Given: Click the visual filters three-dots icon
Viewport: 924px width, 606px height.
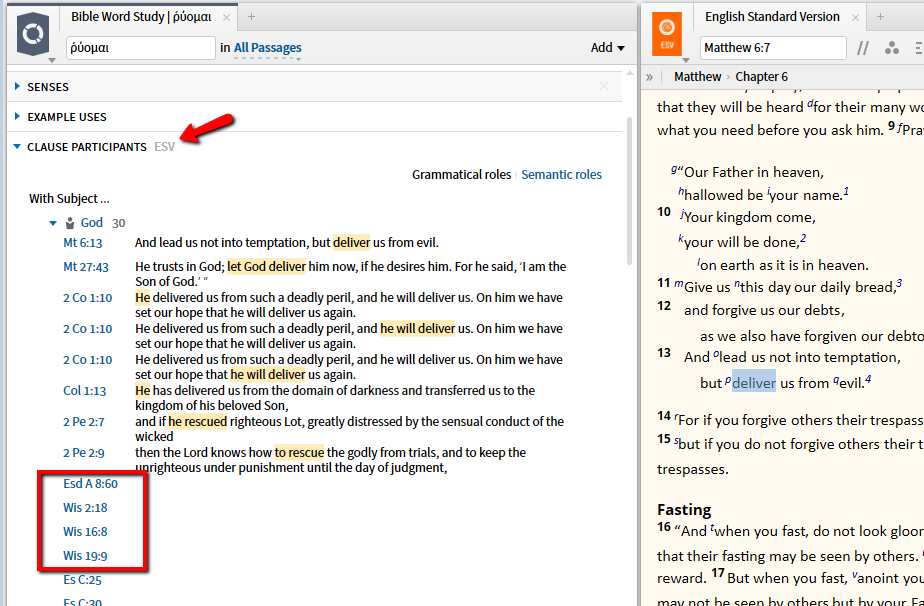Looking at the screenshot, I should point(892,48).
